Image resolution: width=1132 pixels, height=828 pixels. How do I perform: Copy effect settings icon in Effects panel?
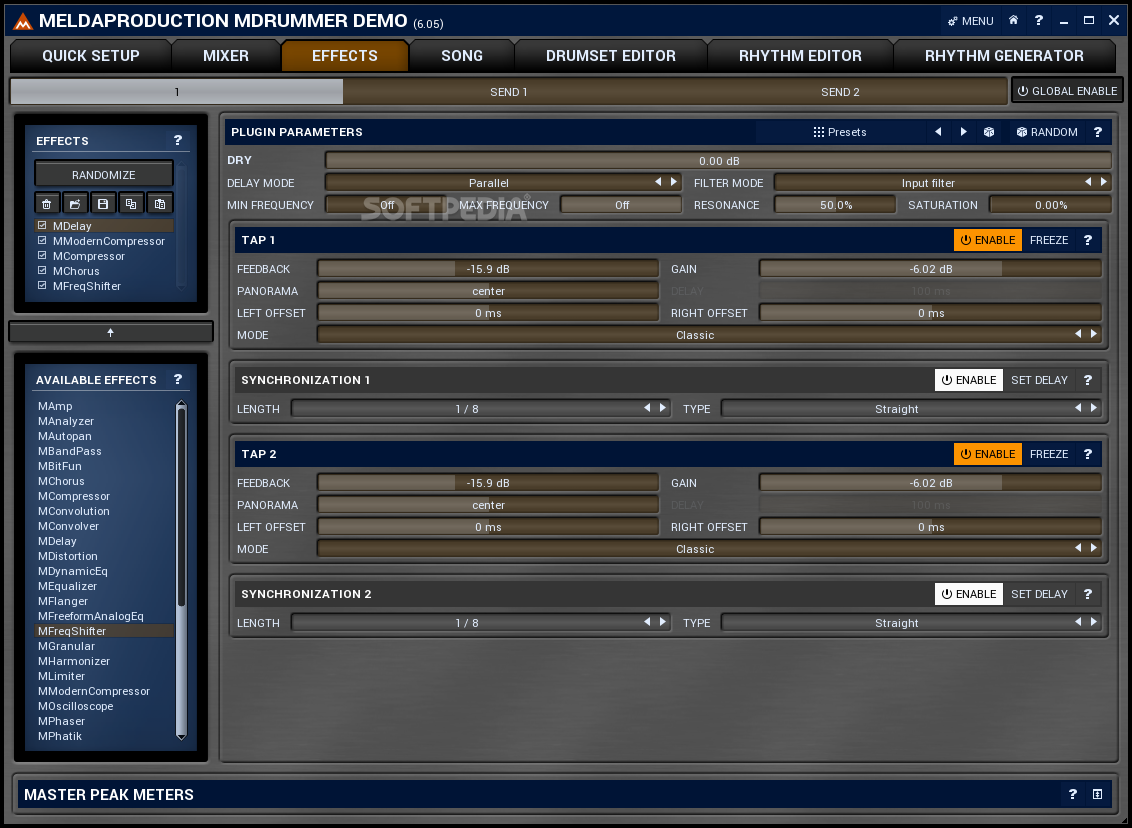(x=131, y=204)
